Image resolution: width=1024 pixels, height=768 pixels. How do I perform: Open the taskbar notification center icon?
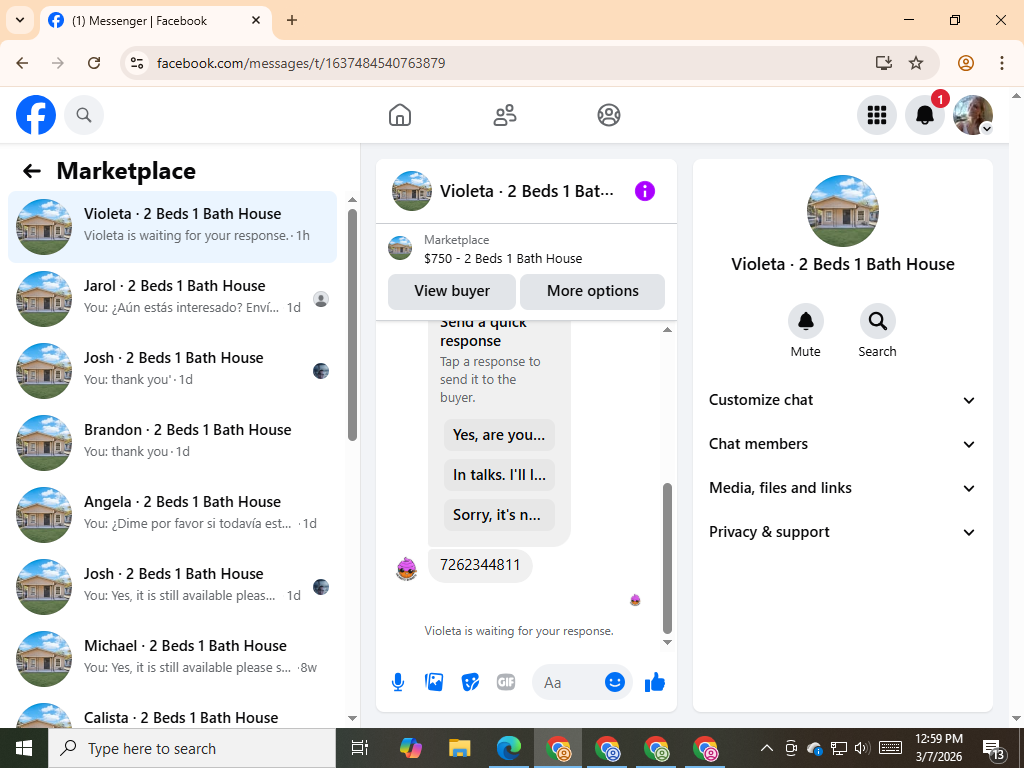tap(993, 749)
